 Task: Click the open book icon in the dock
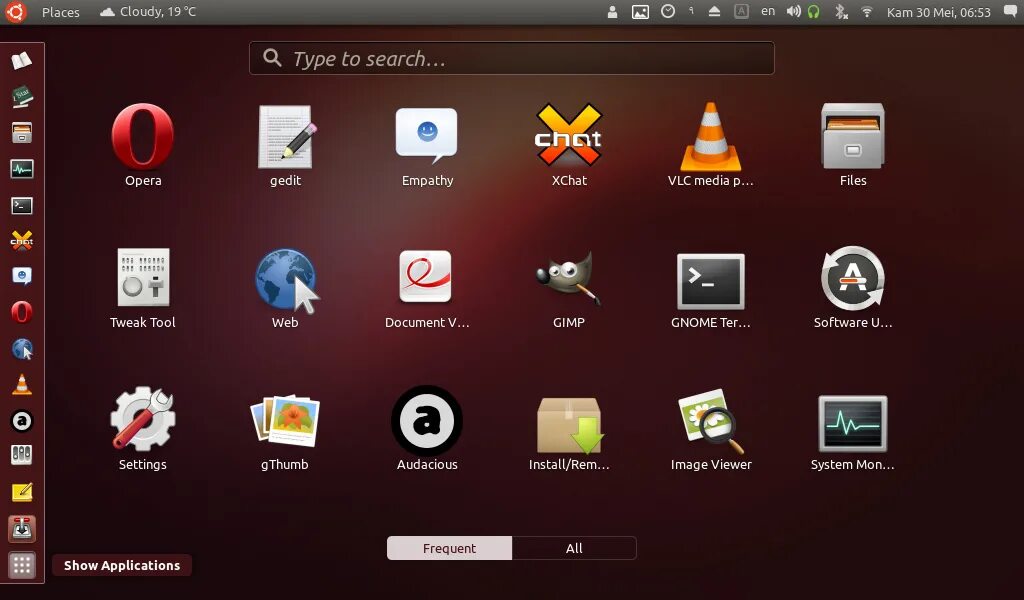22,61
